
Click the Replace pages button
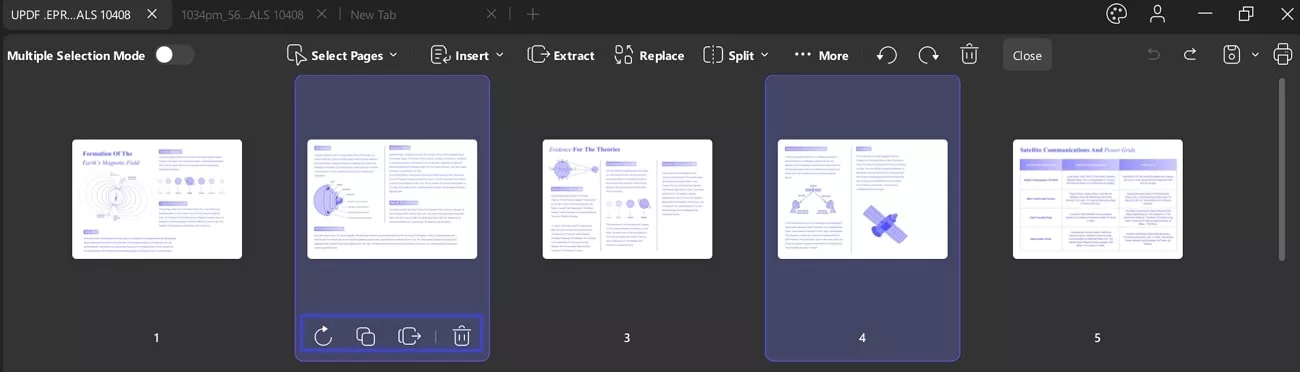(649, 55)
